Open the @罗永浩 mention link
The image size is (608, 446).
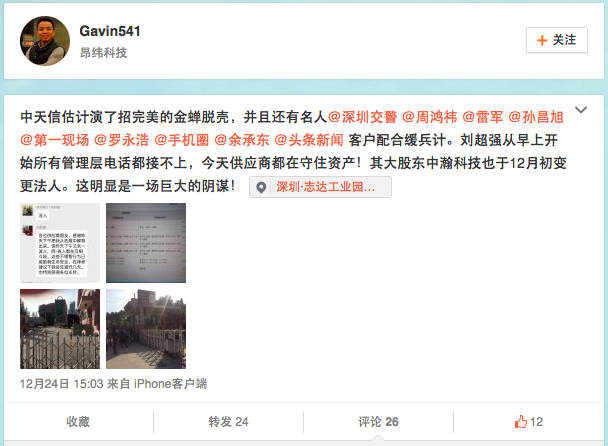pyautogui.click(x=122, y=140)
